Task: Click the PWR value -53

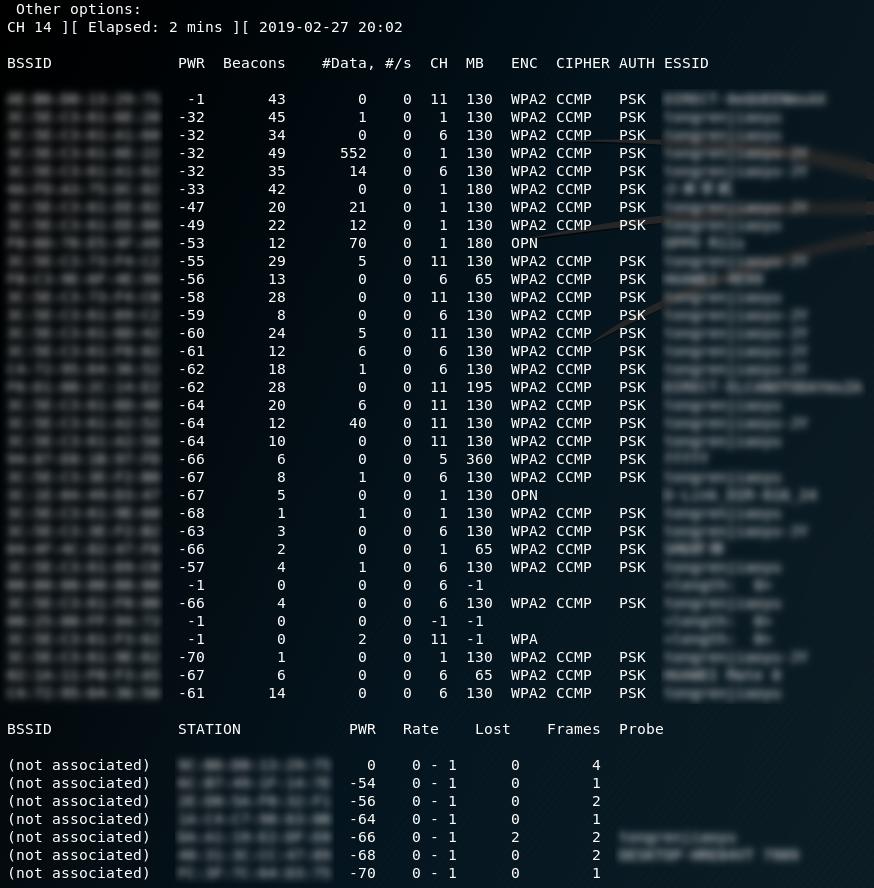Action: 191,244
